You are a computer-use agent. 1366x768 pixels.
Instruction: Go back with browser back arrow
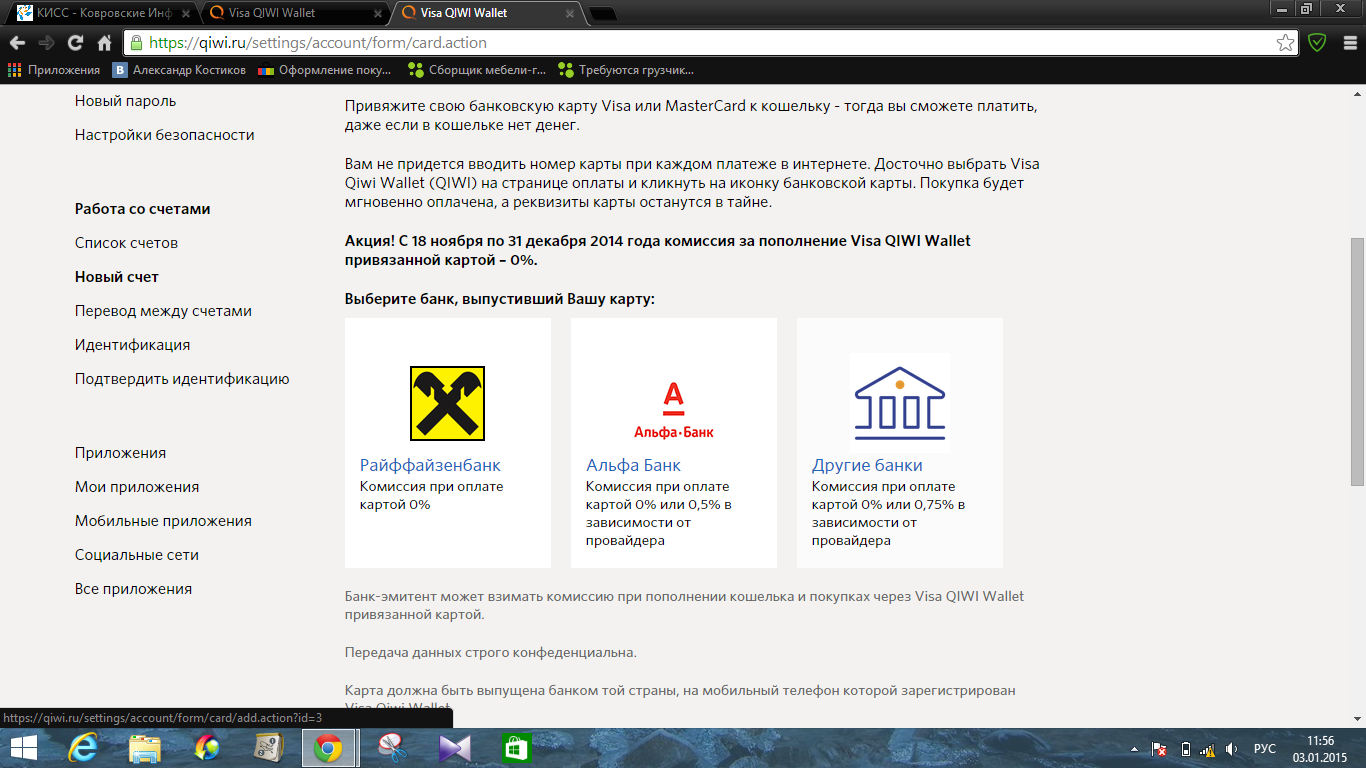(17, 43)
